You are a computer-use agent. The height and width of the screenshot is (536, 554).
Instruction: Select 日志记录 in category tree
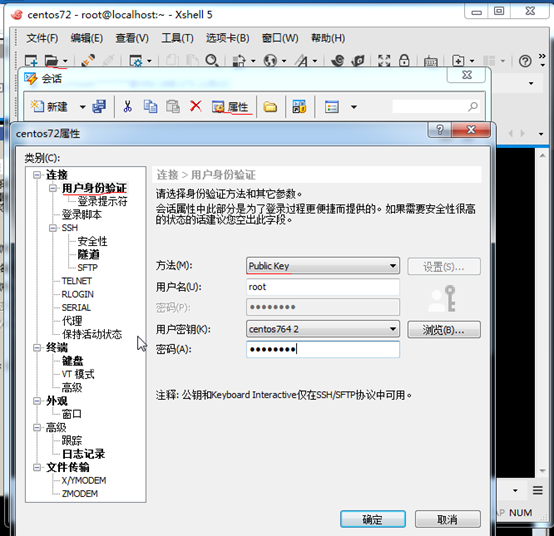click(x=83, y=454)
